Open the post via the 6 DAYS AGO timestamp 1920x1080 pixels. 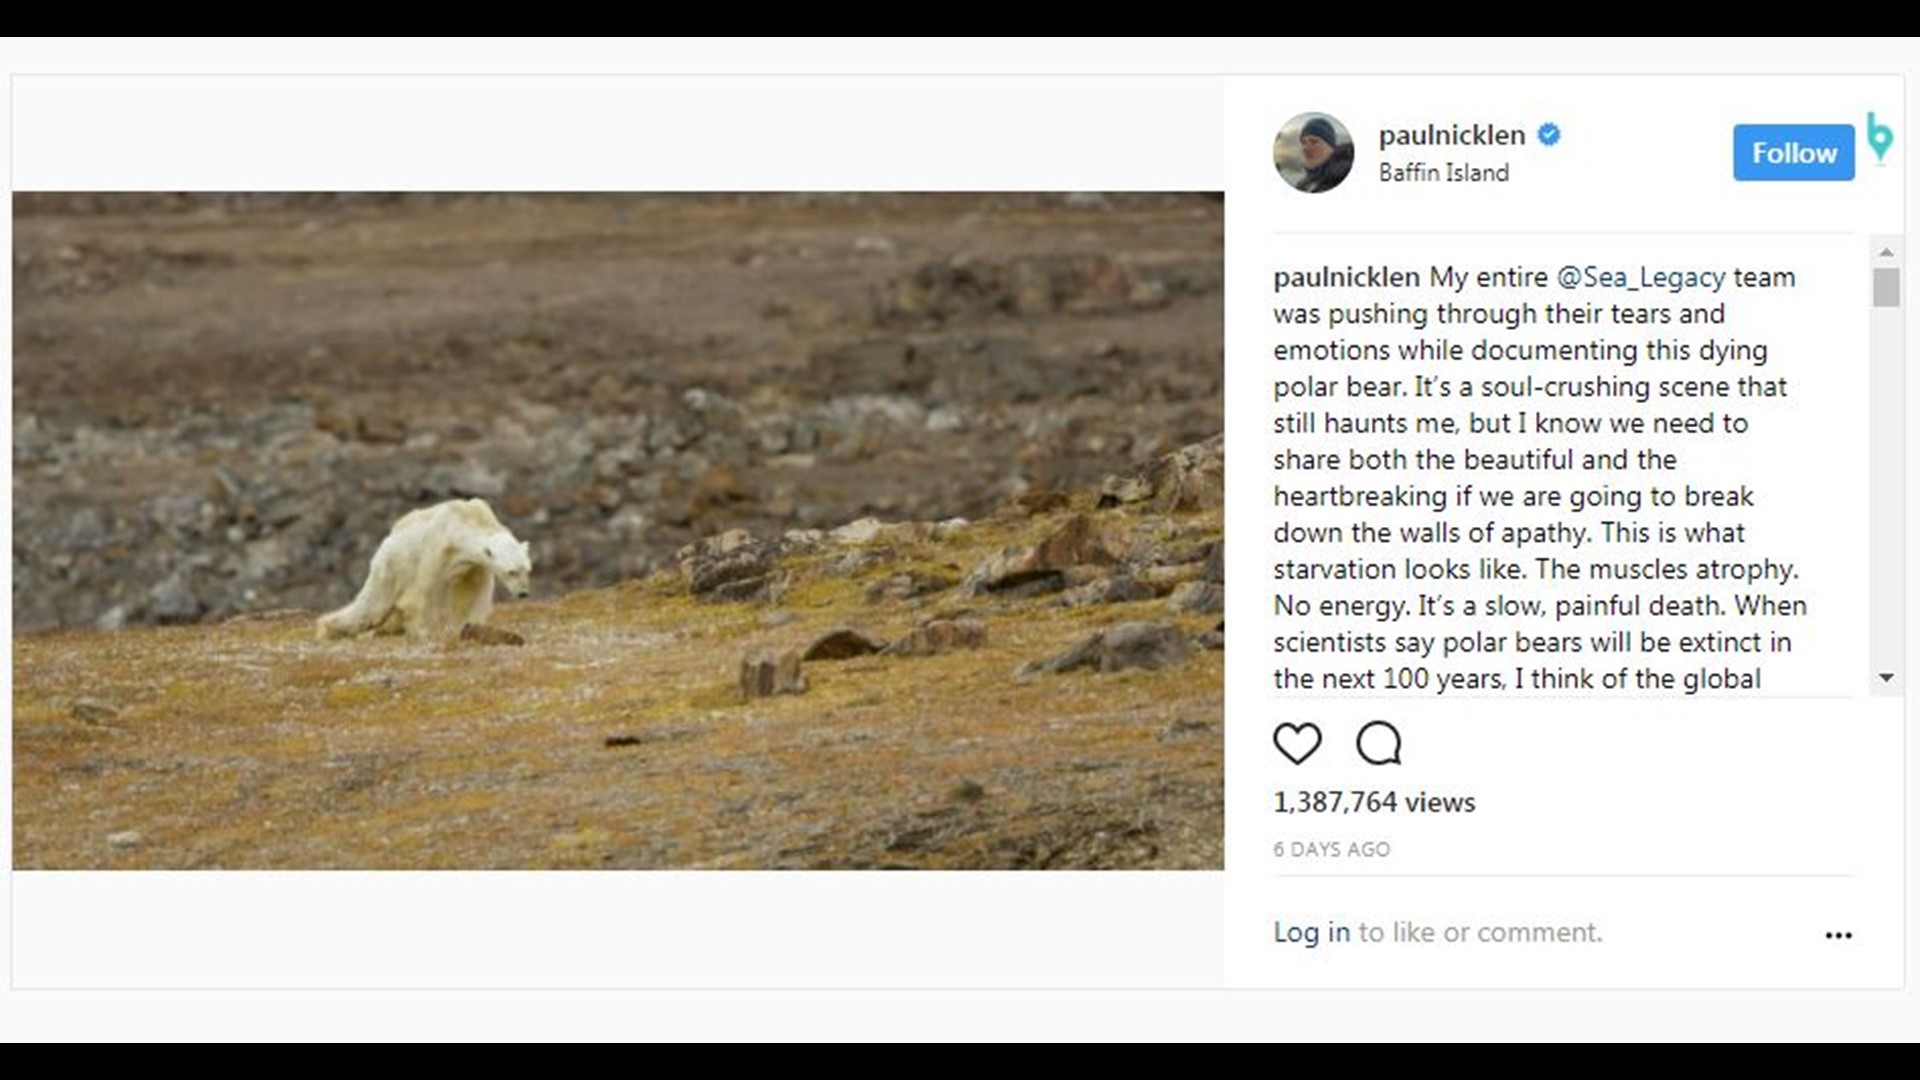(x=1331, y=849)
